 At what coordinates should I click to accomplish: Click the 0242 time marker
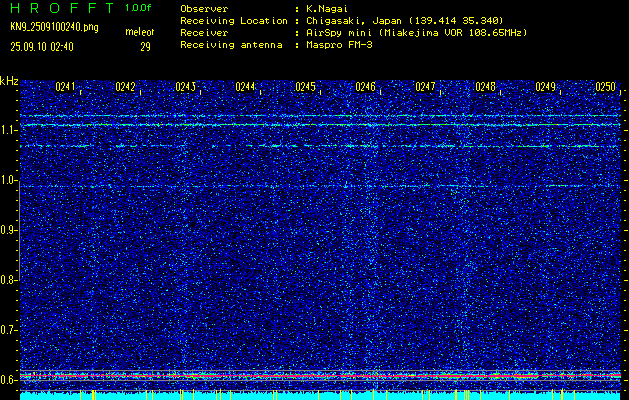[x=125, y=87]
